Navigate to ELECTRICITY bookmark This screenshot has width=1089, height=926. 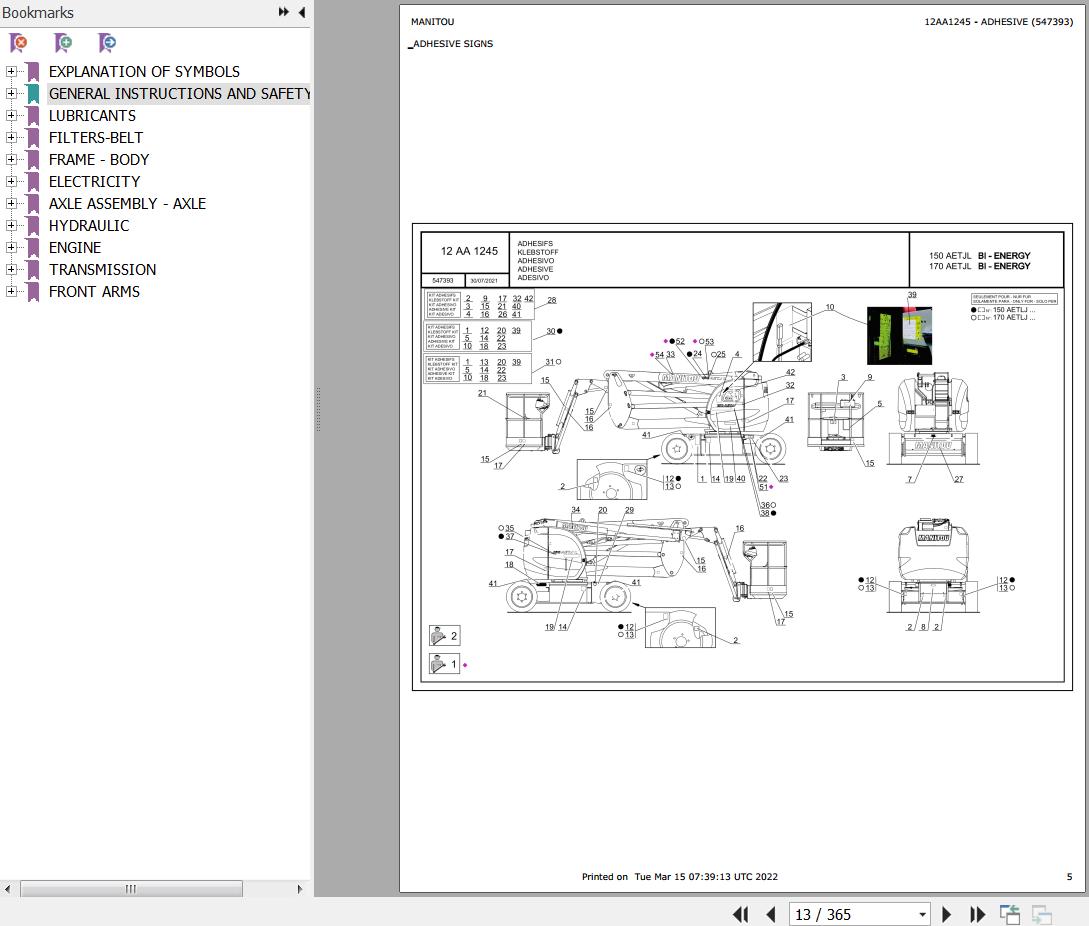click(94, 181)
